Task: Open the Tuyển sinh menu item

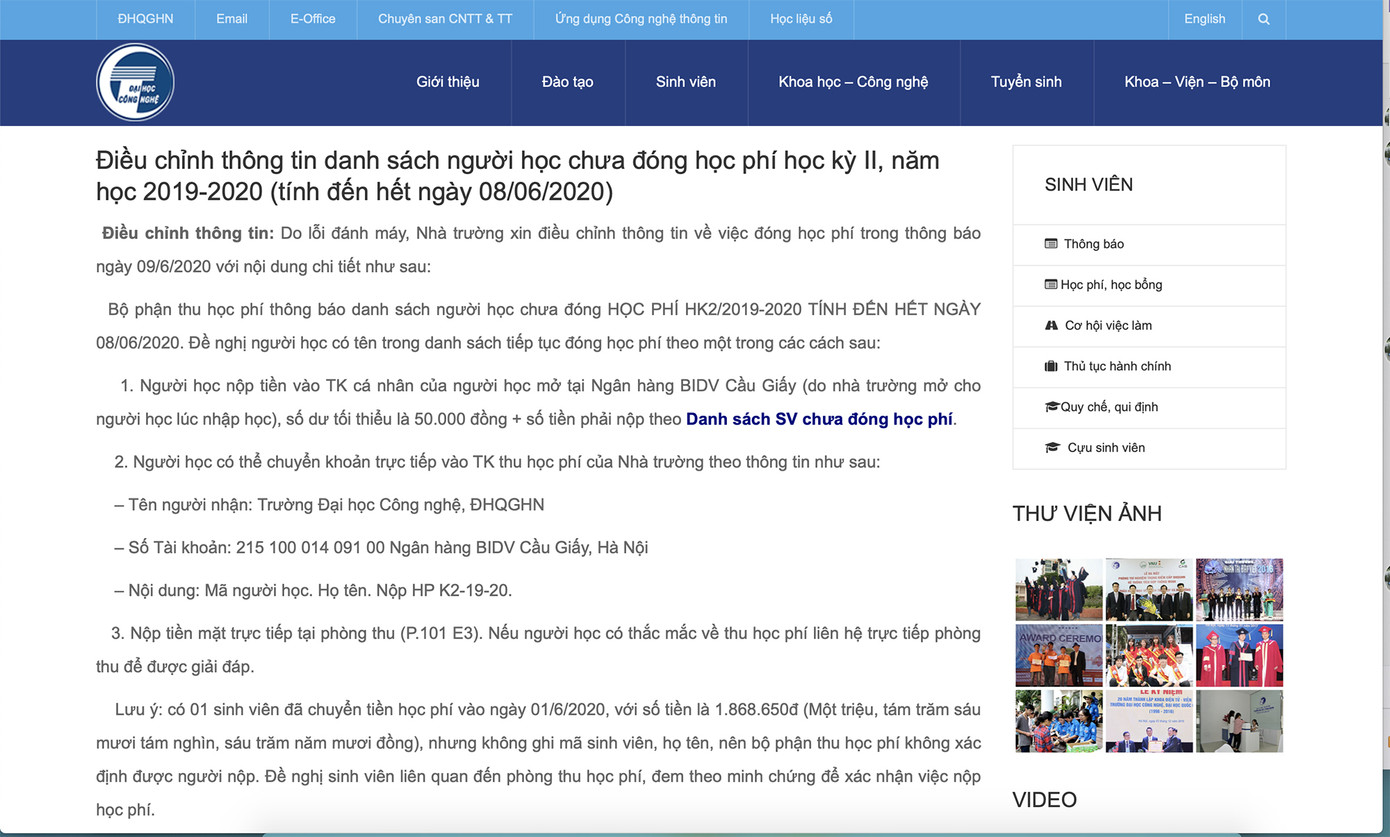Action: (1026, 82)
